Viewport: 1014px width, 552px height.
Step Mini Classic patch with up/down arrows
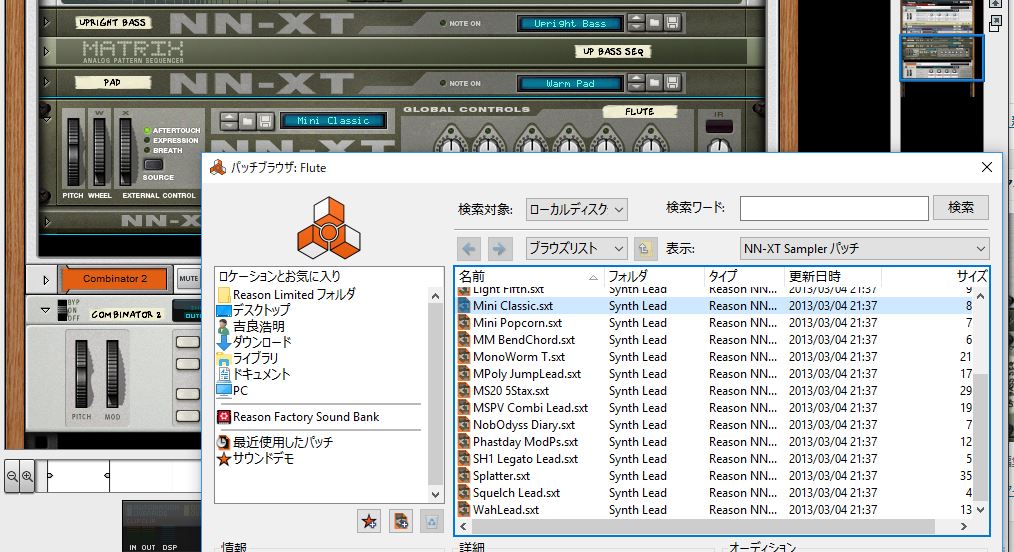click(x=229, y=121)
